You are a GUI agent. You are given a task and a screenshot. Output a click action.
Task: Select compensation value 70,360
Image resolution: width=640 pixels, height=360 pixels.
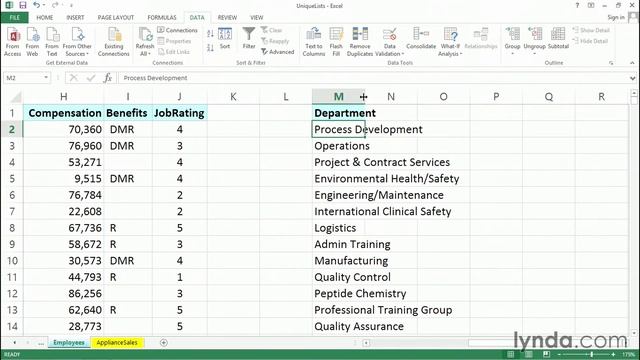click(63, 129)
